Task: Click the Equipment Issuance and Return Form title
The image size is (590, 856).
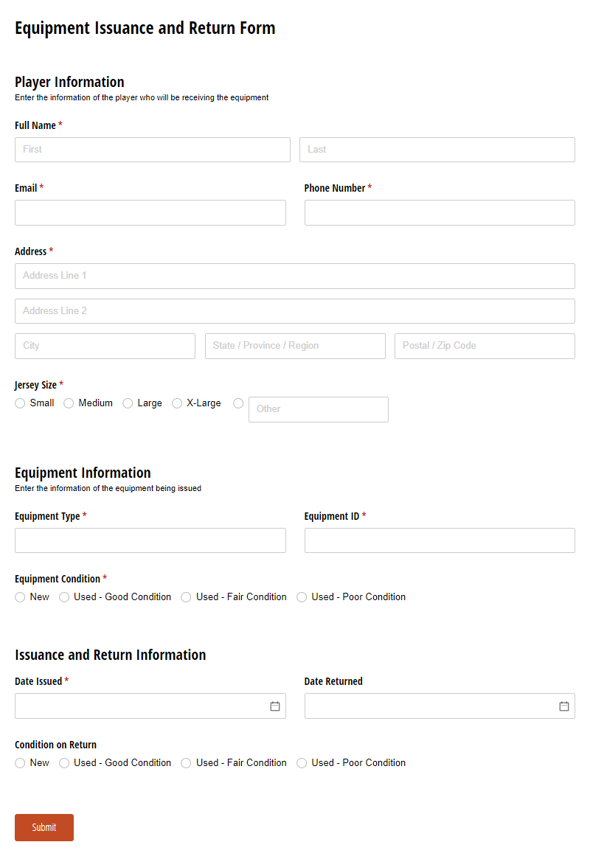Action: [145, 28]
